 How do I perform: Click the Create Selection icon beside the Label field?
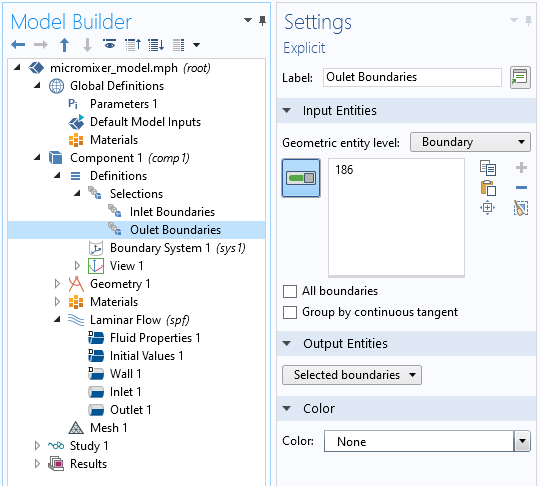click(x=520, y=77)
